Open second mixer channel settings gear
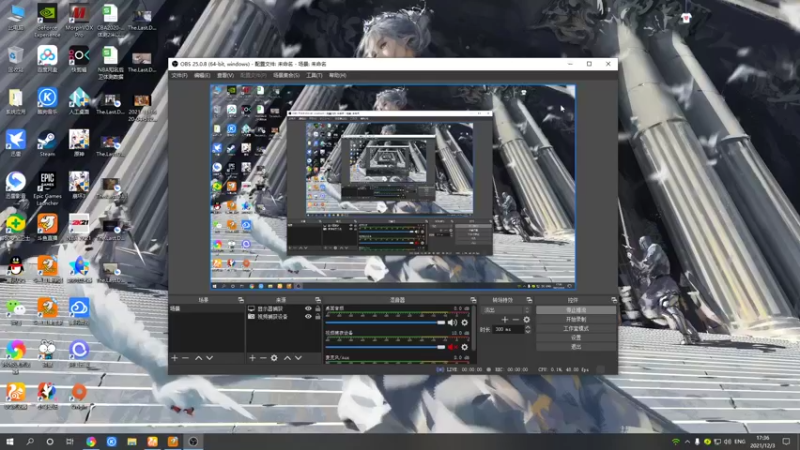This screenshot has width=800, height=450. (x=464, y=347)
